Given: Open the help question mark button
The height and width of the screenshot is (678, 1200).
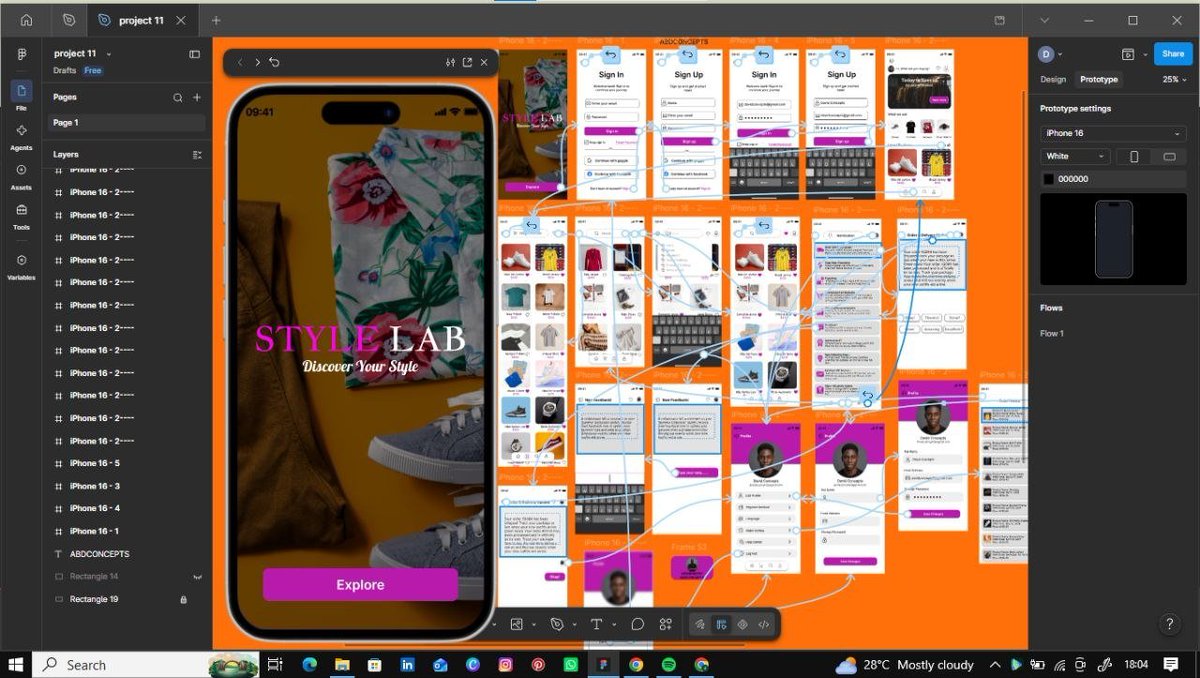Looking at the screenshot, I should click(x=1170, y=624).
